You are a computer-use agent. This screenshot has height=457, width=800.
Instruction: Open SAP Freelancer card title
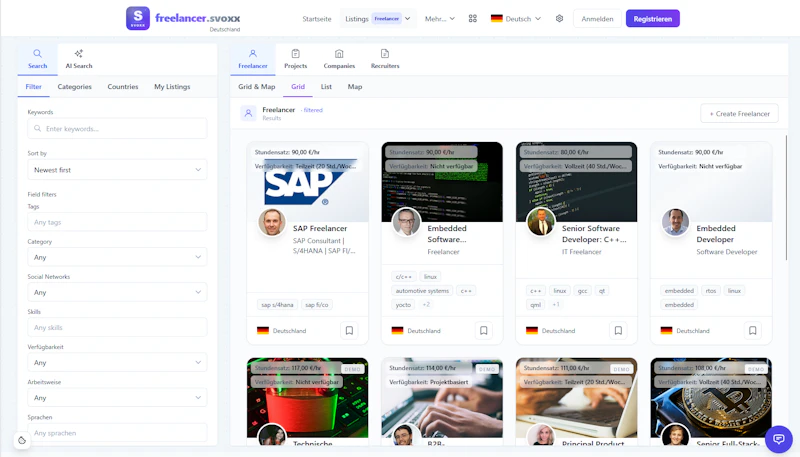point(320,228)
